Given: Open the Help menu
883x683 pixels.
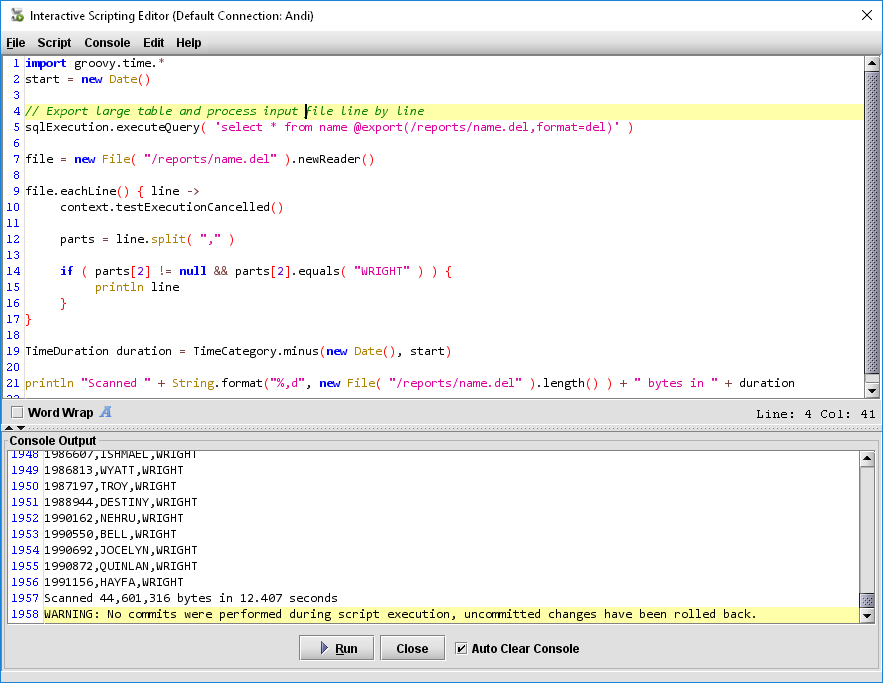Looking at the screenshot, I should click(189, 43).
